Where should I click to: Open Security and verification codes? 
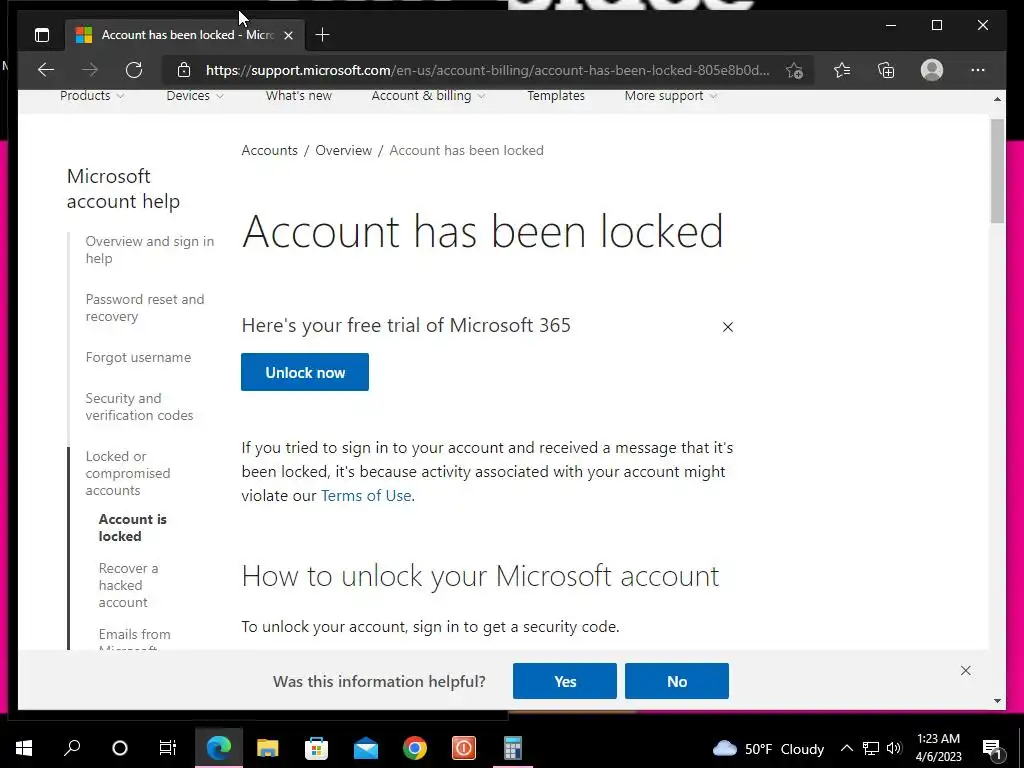[x=139, y=407]
